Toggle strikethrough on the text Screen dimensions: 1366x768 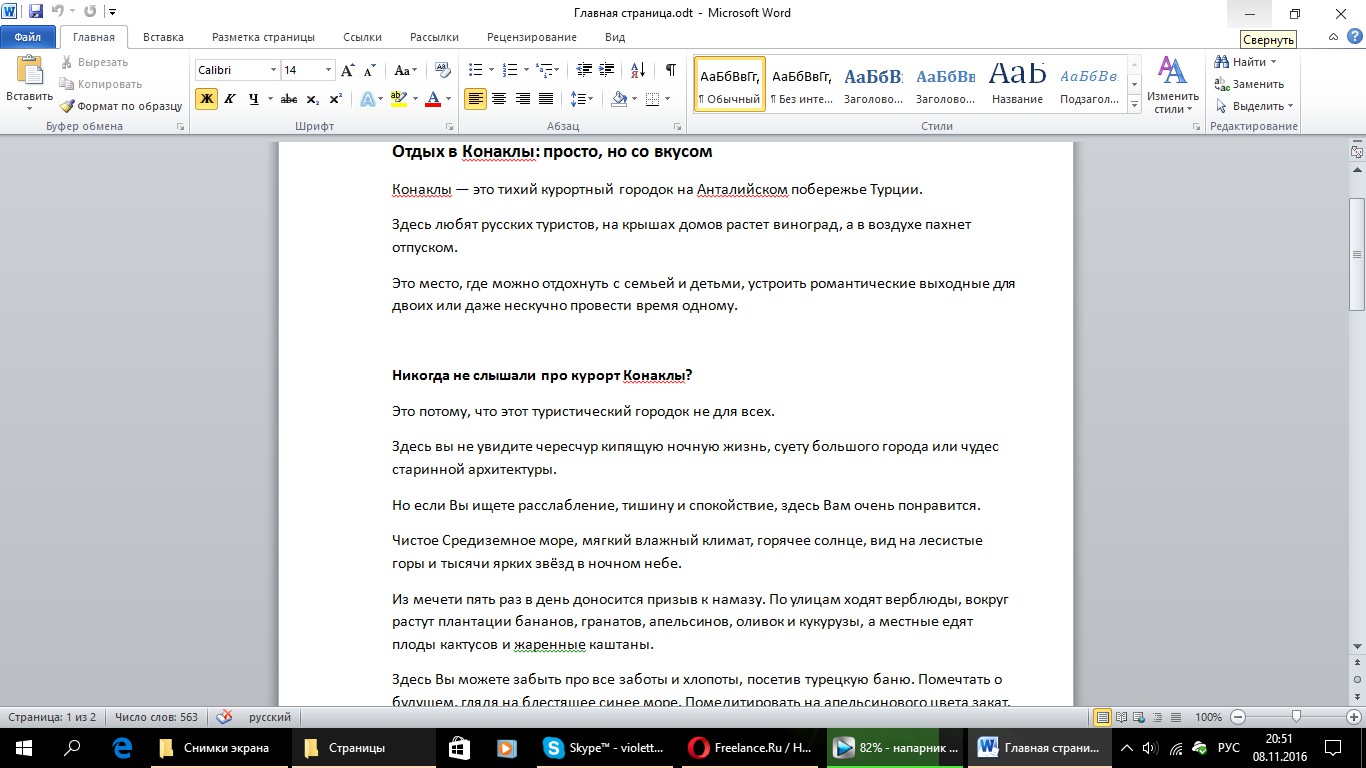[x=289, y=99]
